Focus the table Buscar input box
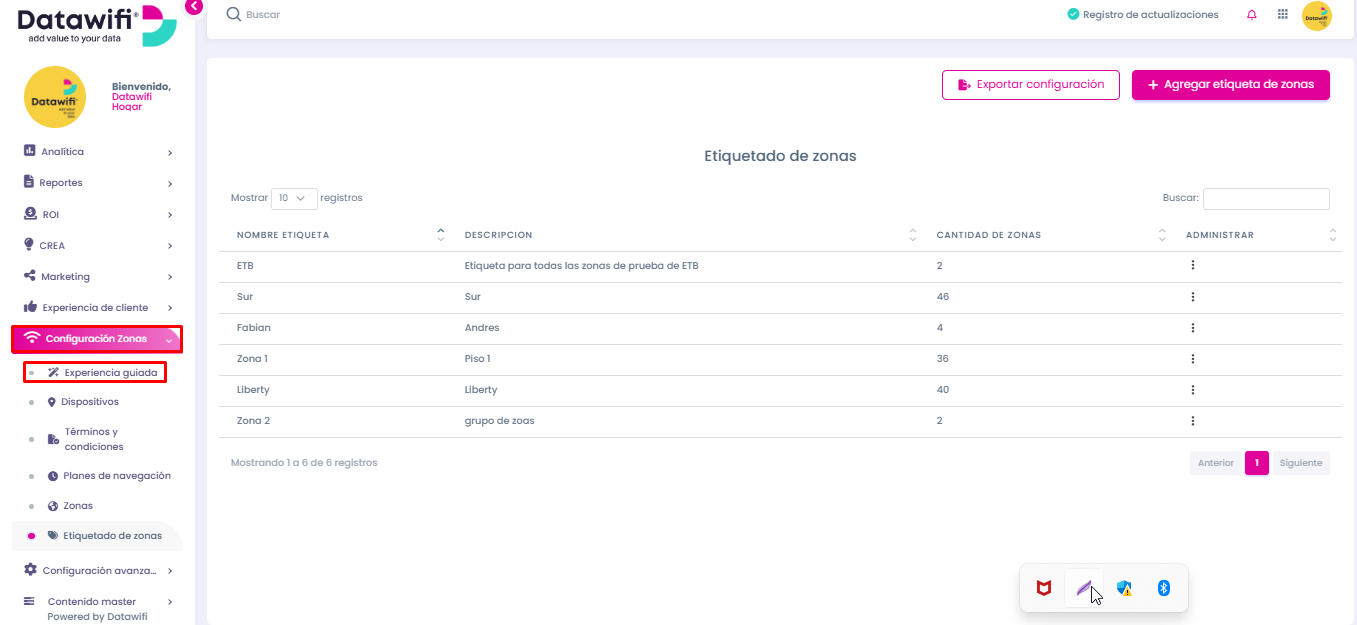 pyautogui.click(x=1266, y=198)
